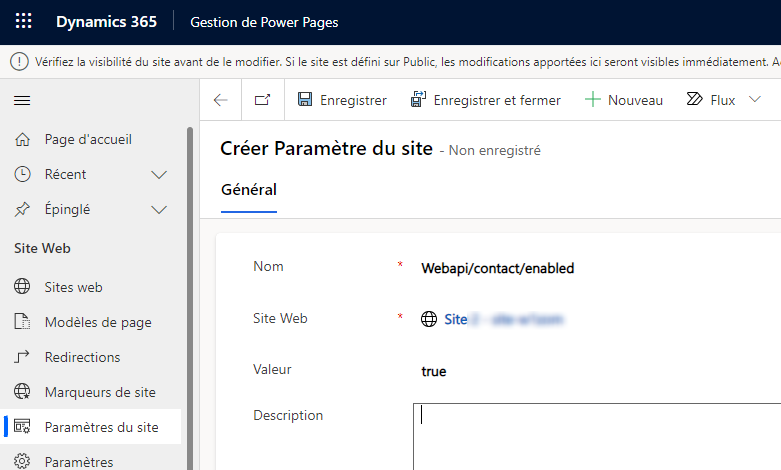Open the app launcher waffle icon
This screenshot has height=470, width=781.
(23, 21)
